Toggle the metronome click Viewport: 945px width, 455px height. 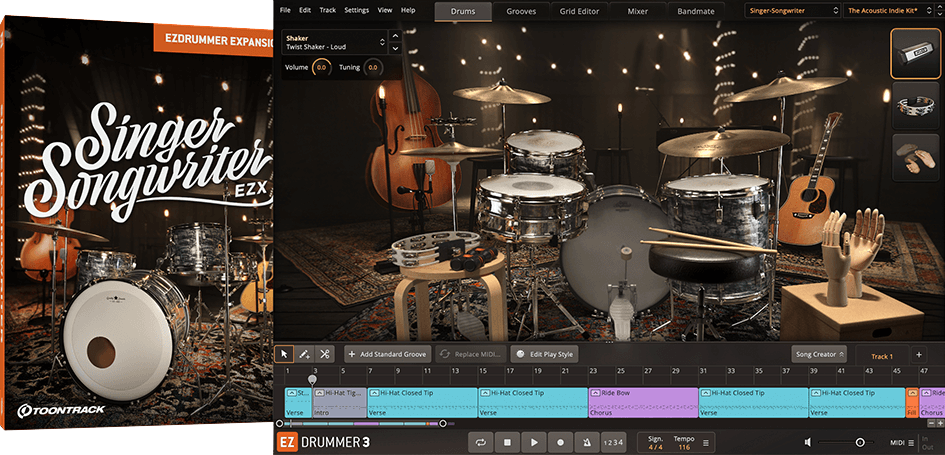point(586,442)
